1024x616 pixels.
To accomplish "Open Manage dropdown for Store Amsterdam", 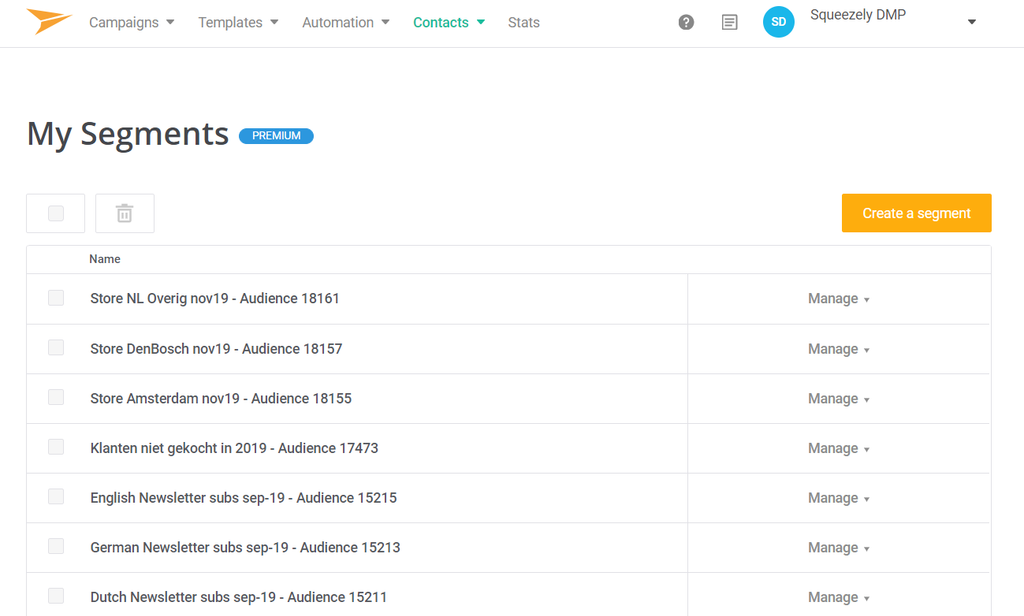I will coord(839,398).
